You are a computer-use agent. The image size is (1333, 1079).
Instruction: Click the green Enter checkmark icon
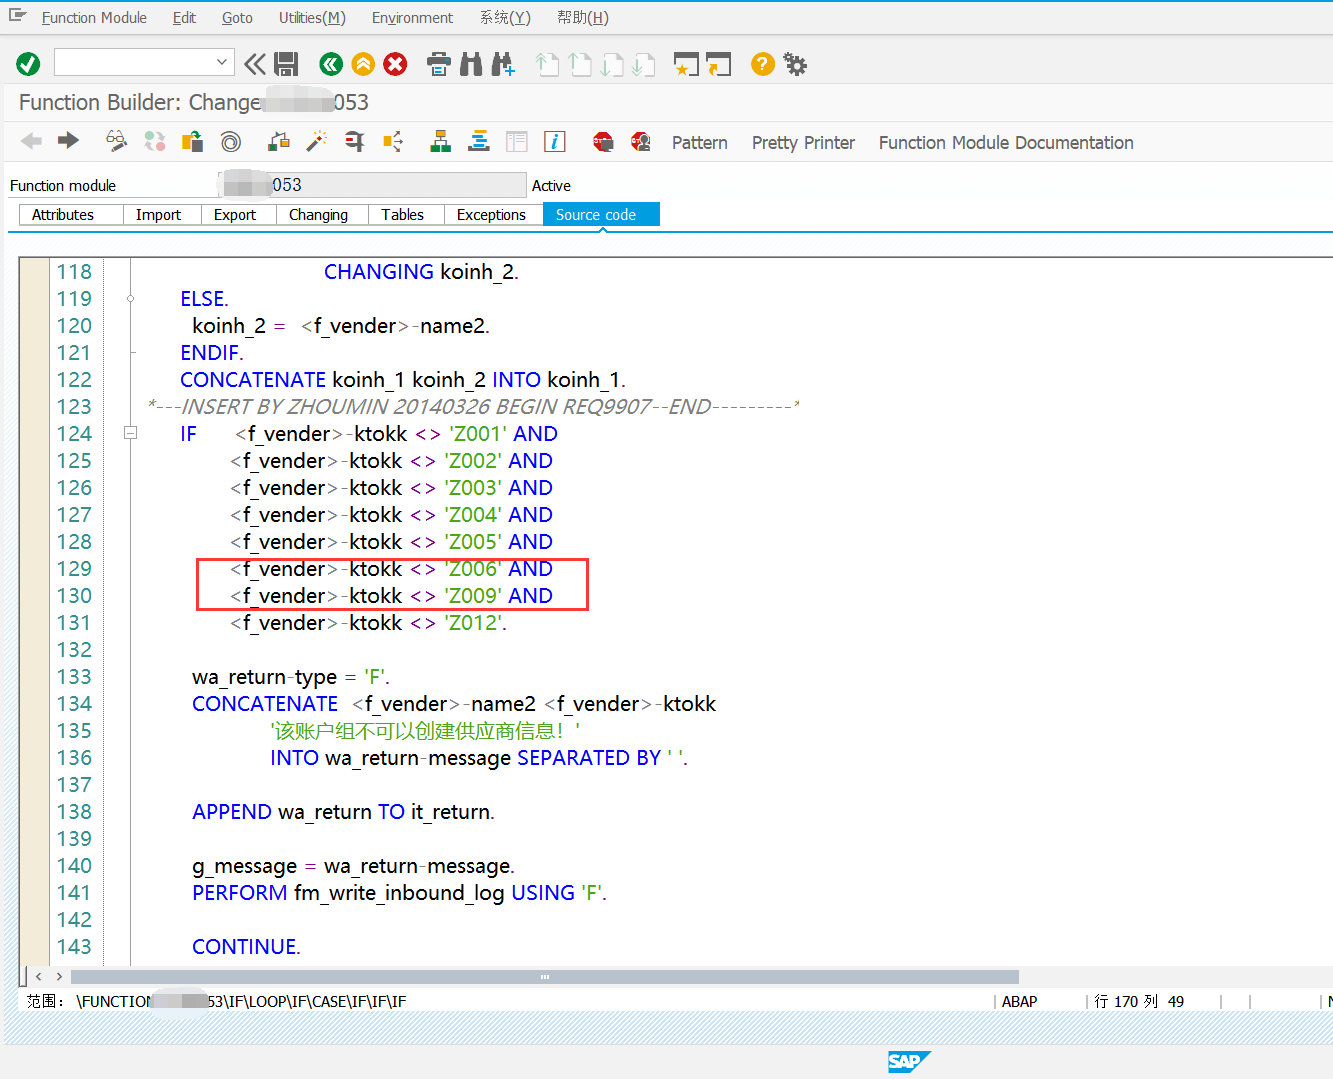(28, 64)
